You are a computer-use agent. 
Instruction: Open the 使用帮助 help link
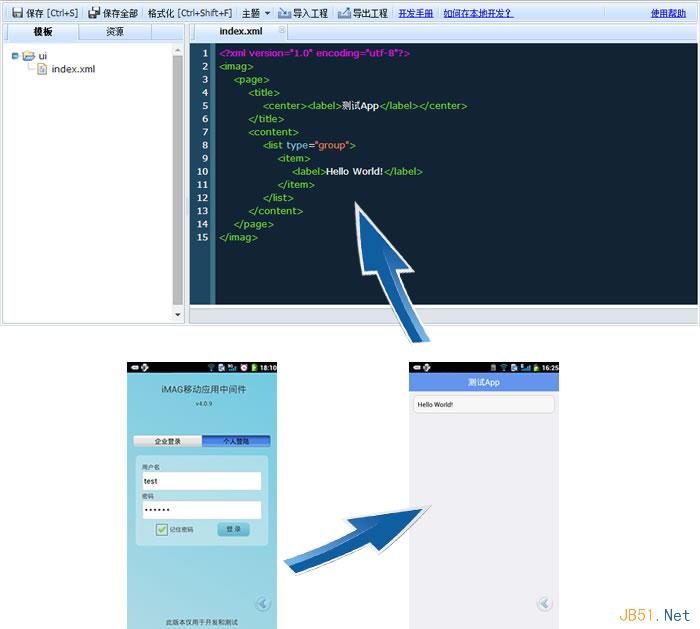pos(668,13)
